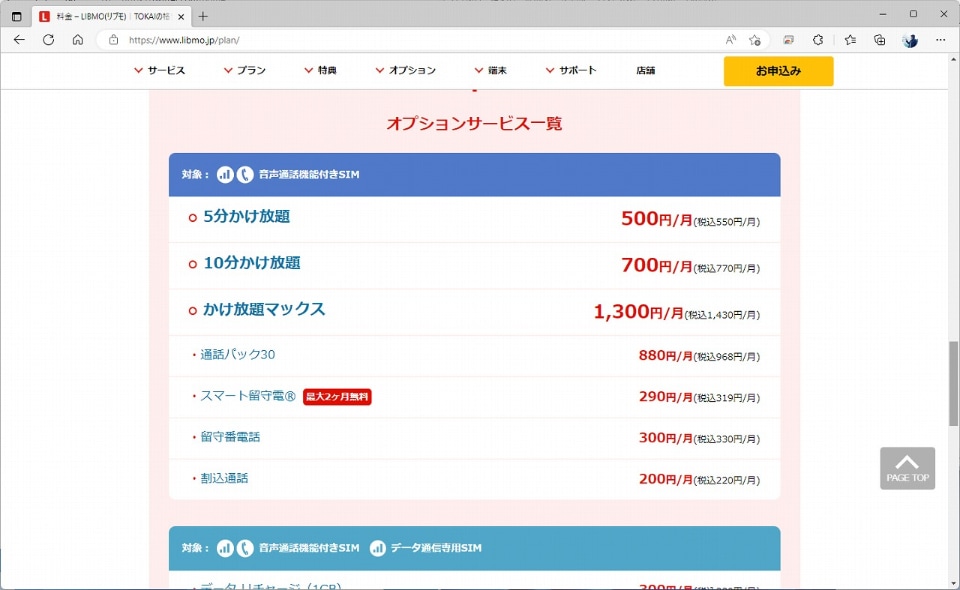This screenshot has width=960, height=590.
Task: Click the Home icon in the browser toolbar
Action: tap(78, 38)
